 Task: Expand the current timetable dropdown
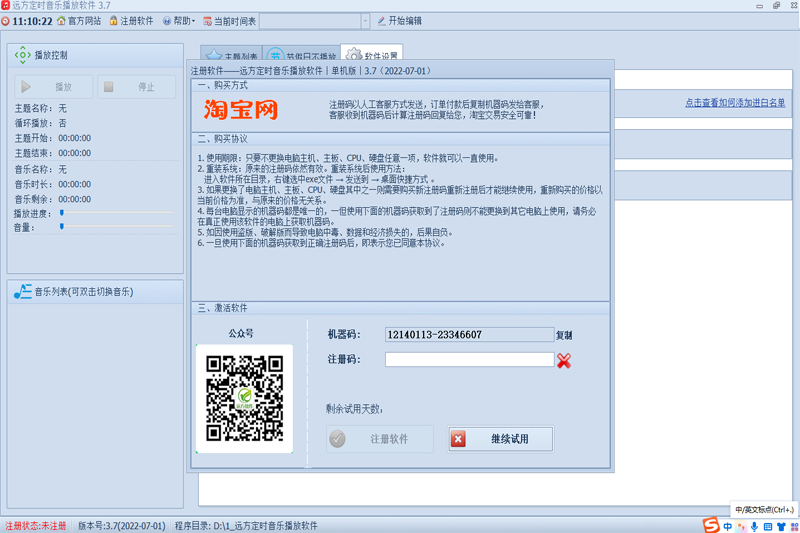[x=365, y=21]
